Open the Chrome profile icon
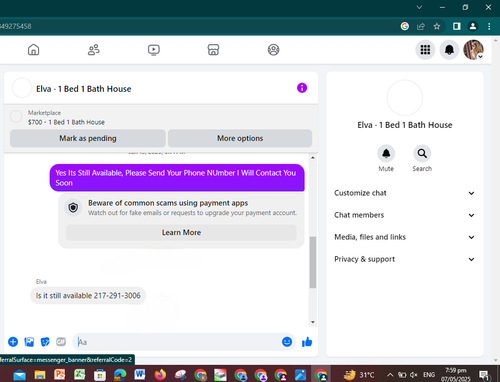The image size is (500, 382). point(473,26)
